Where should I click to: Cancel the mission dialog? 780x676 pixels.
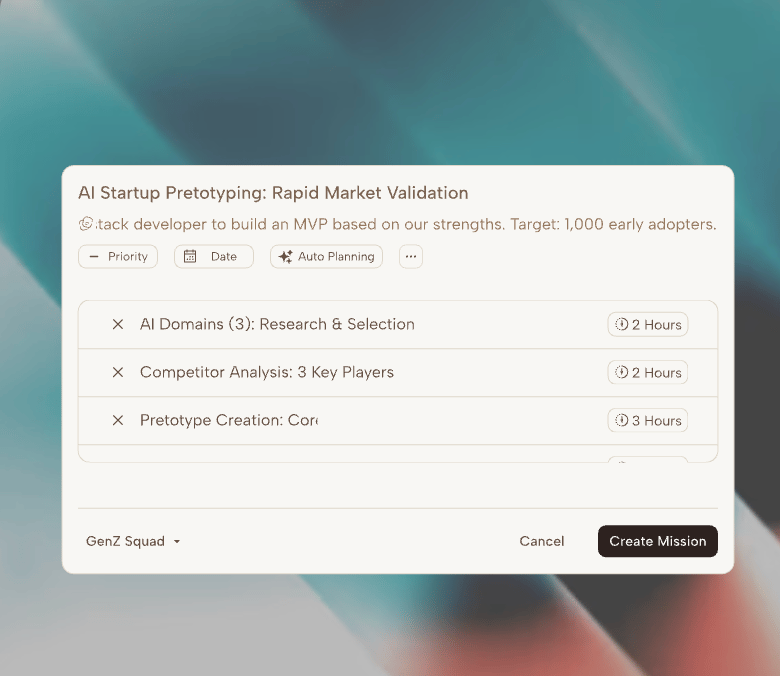click(542, 541)
